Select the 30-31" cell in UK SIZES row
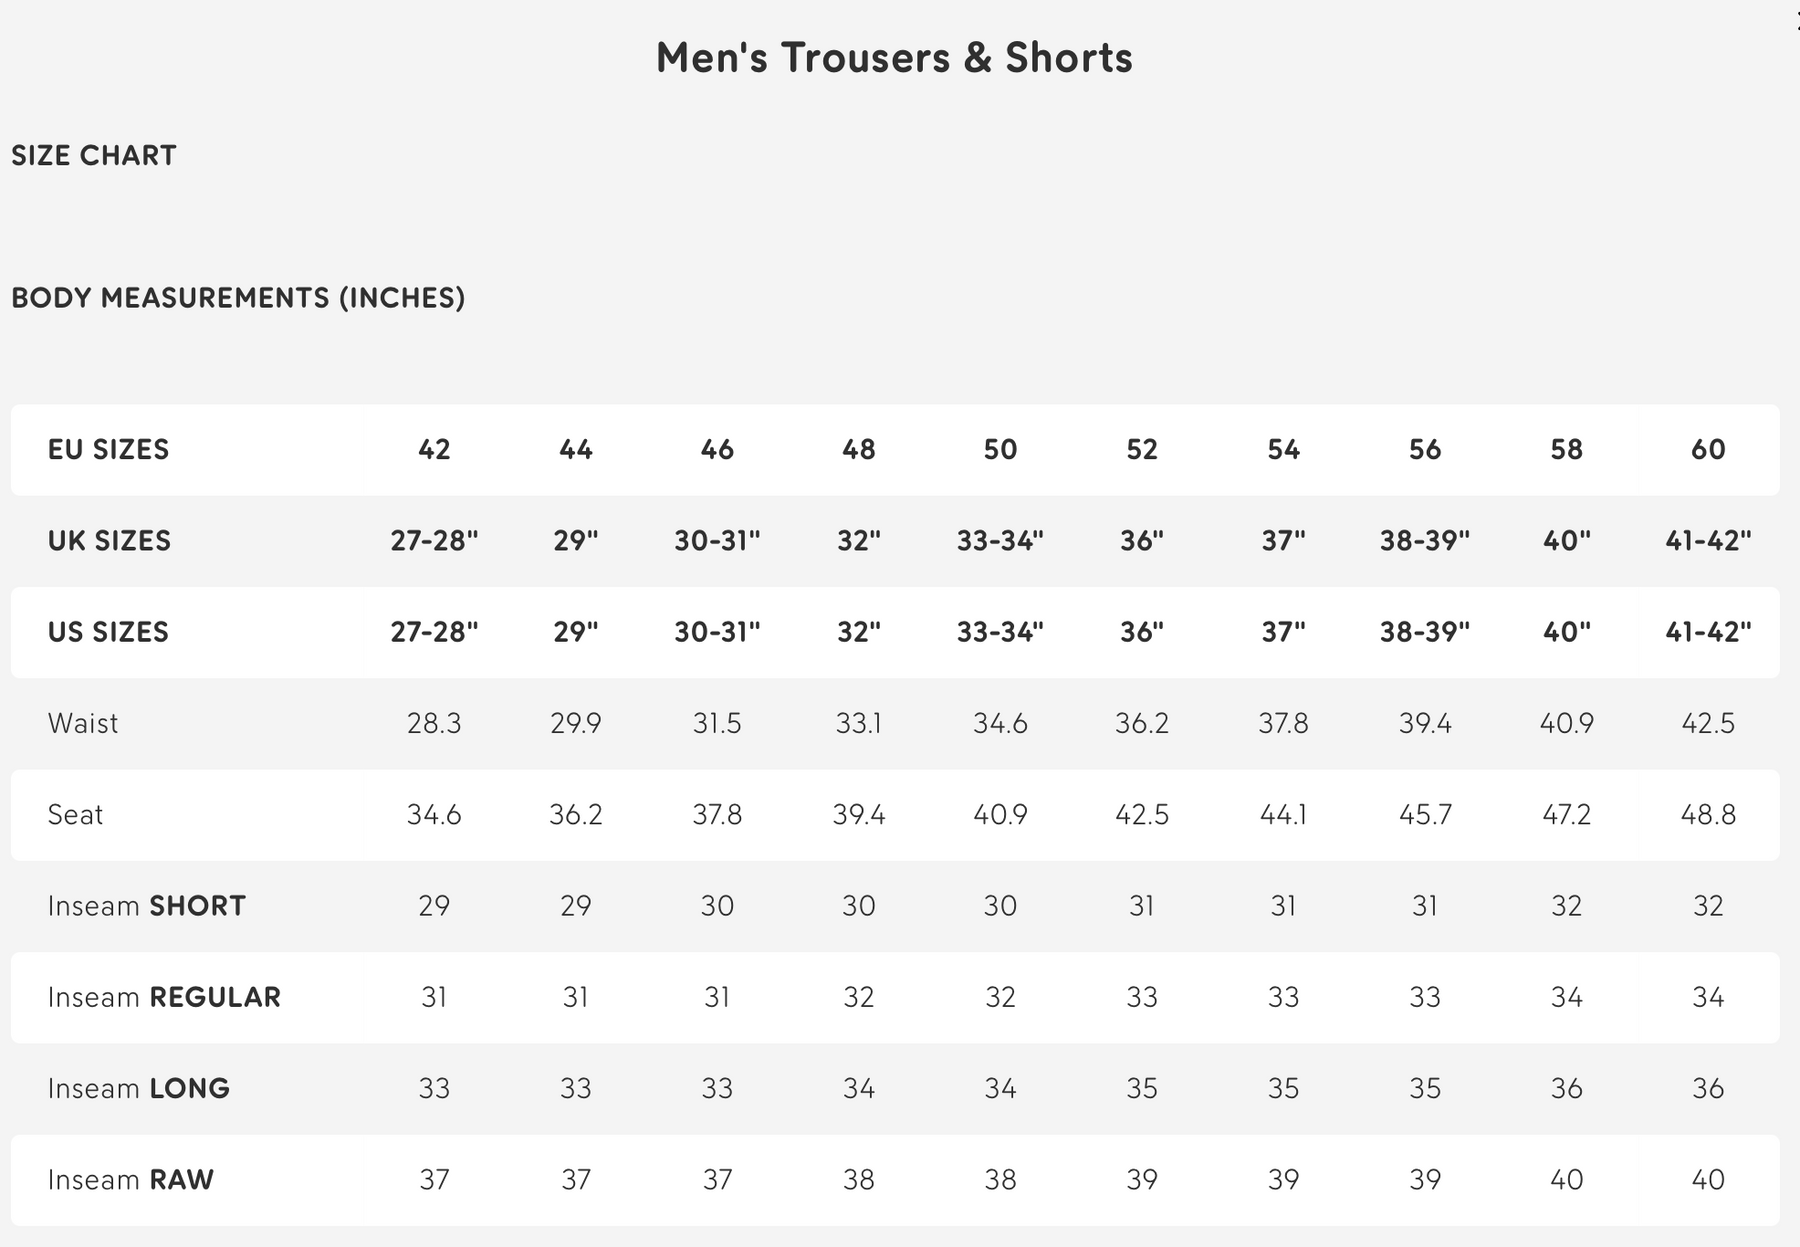 click(717, 541)
